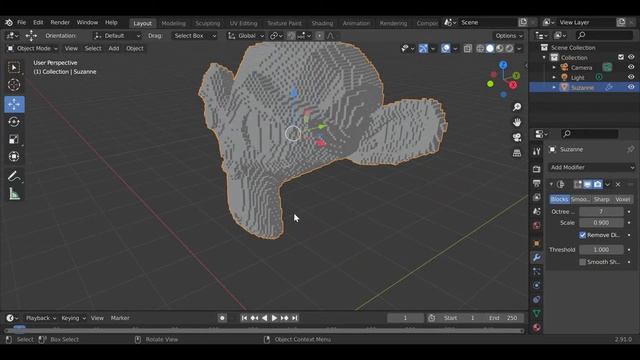640x360 pixels.
Task: Remove the modifier with X button
Action: click(618, 184)
